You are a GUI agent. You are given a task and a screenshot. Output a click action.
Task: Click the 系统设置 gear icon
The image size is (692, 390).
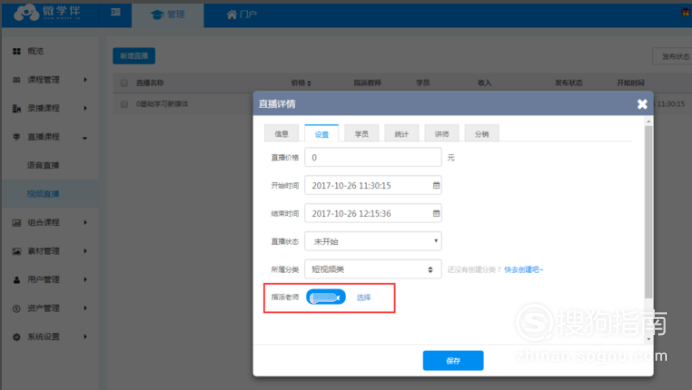click(17, 337)
